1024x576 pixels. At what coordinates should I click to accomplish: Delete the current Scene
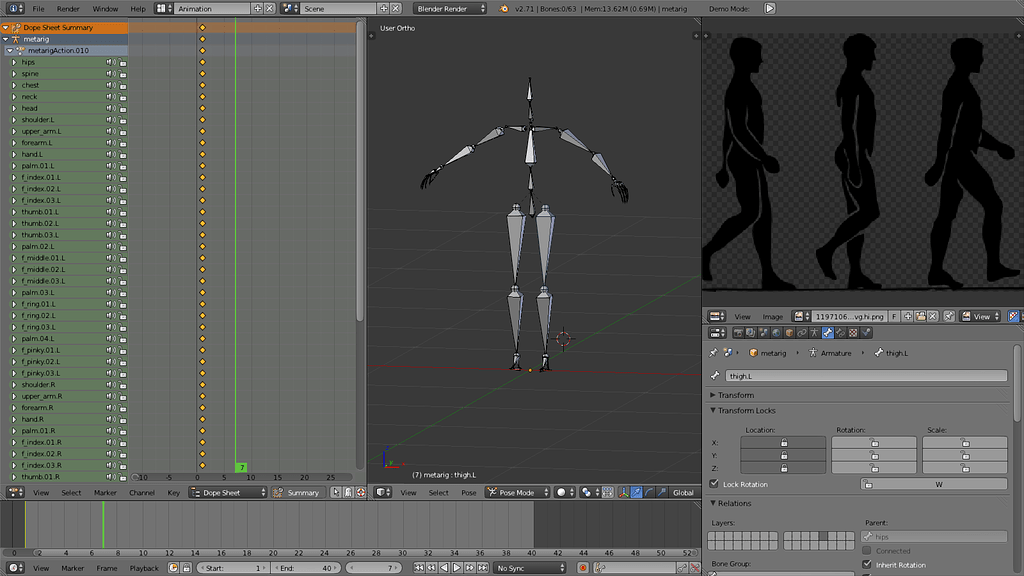click(x=395, y=8)
